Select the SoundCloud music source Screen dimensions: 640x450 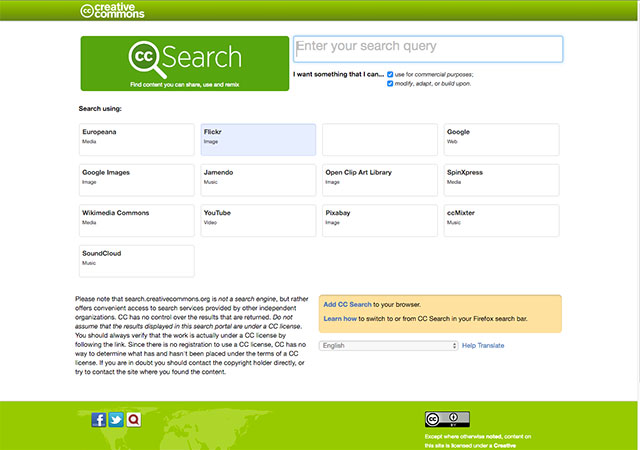coord(137,261)
